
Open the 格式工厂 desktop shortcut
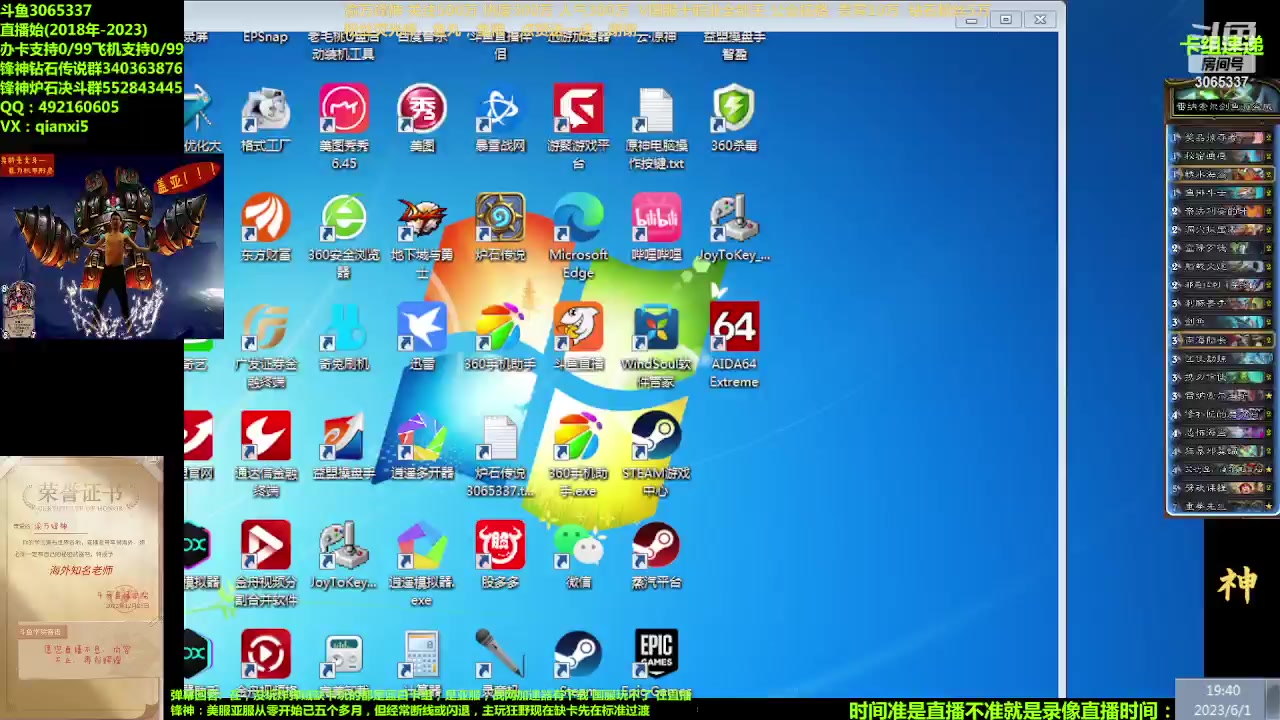(265, 120)
